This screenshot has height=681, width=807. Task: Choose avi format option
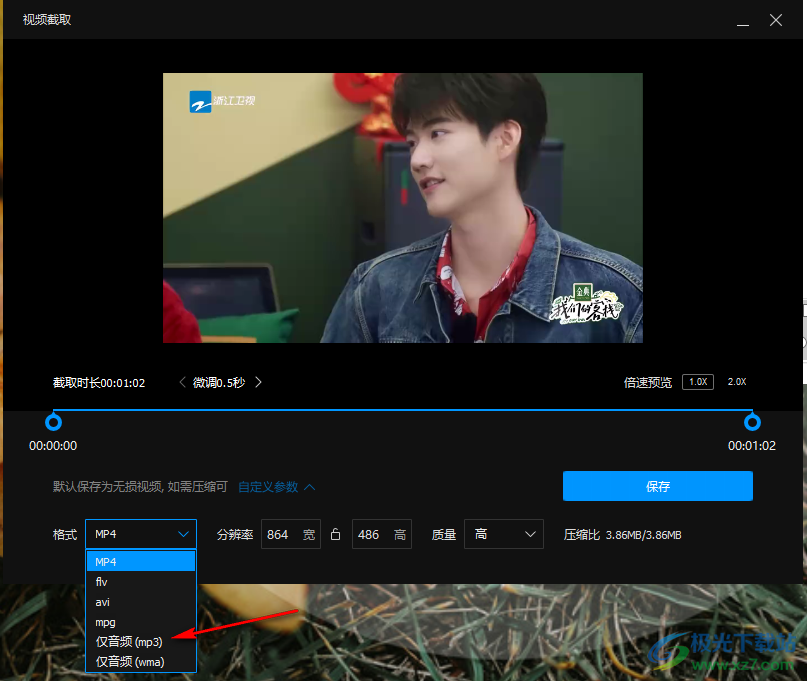pos(141,602)
